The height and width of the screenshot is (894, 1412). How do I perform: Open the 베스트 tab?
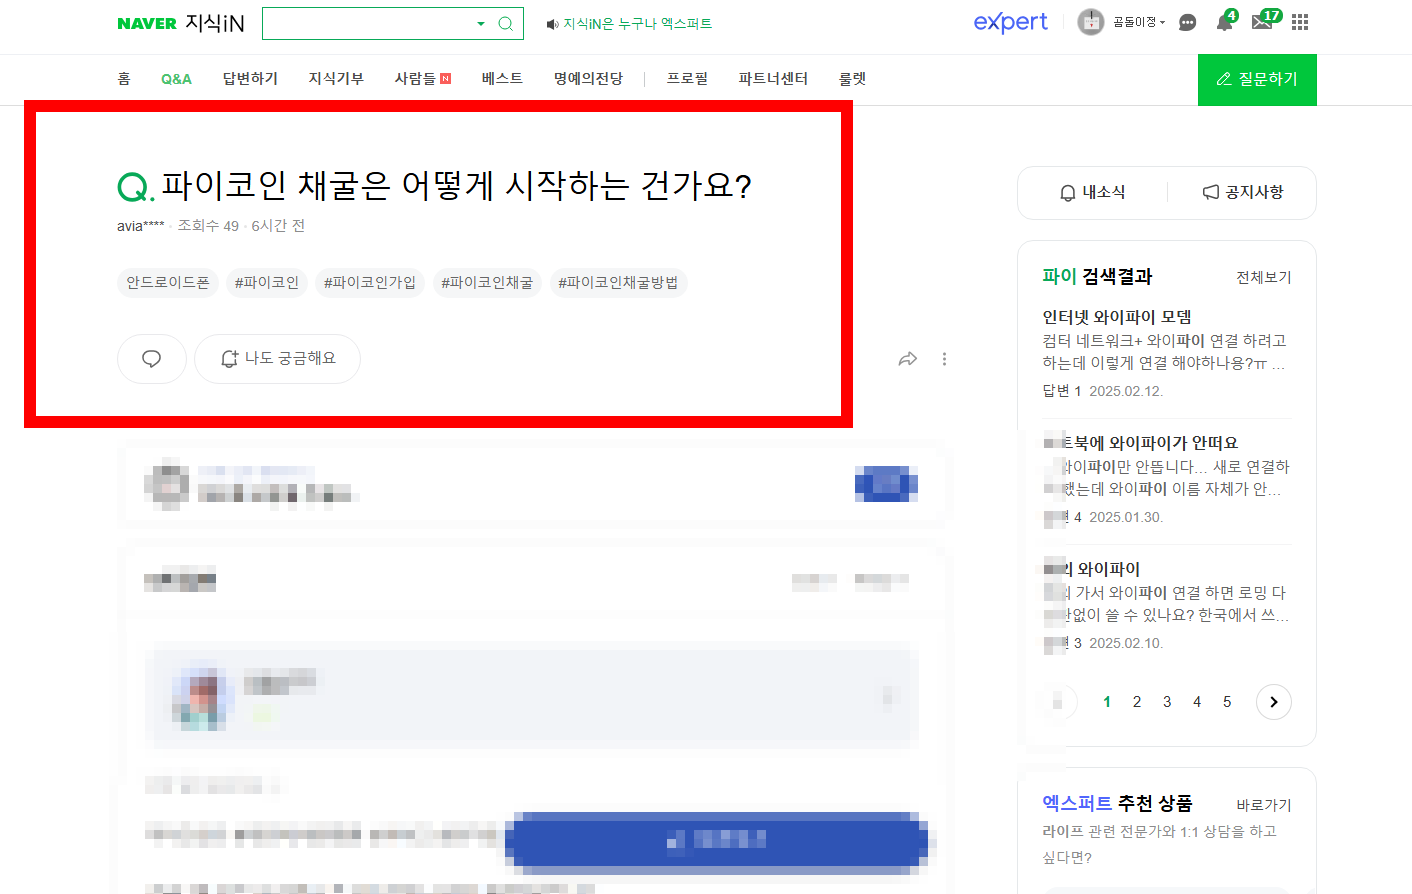click(x=502, y=78)
